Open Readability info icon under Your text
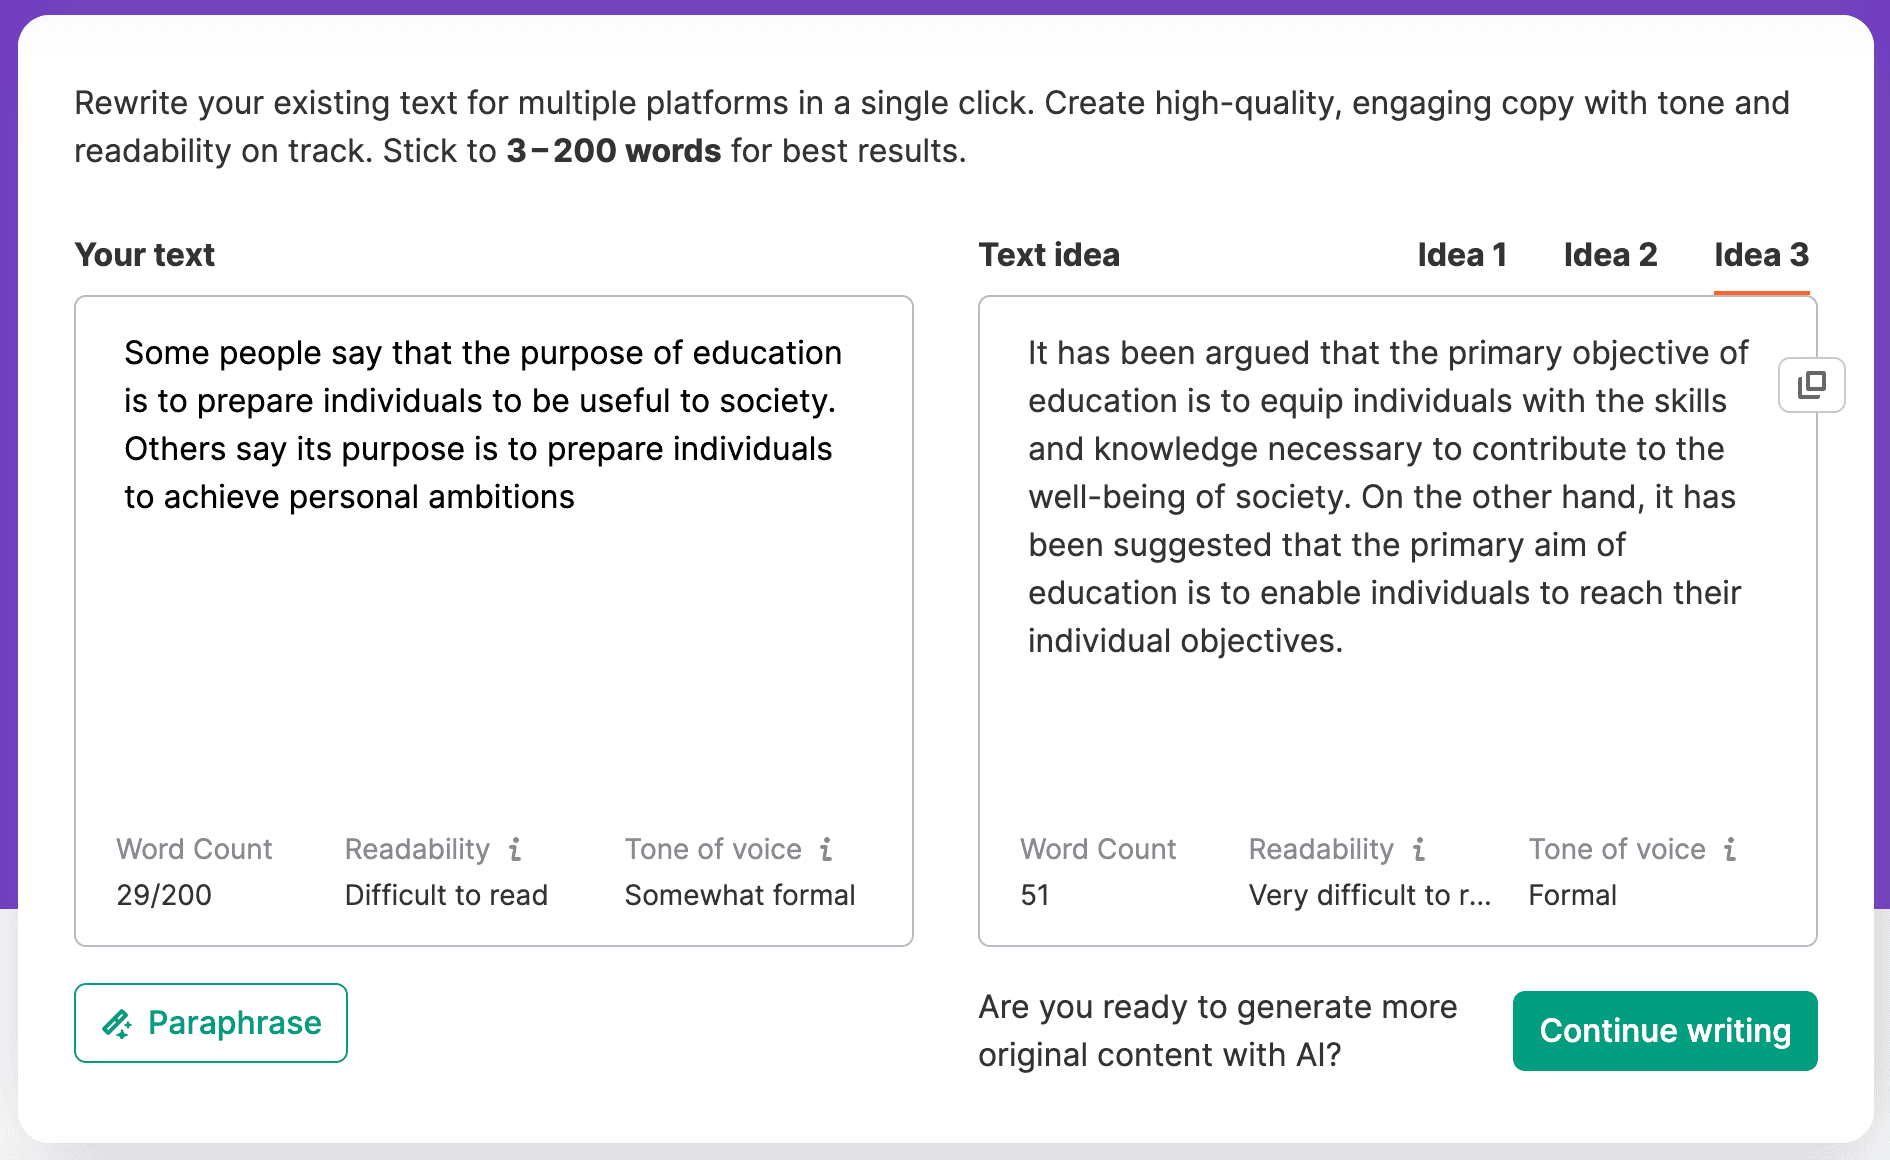Image resolution: width=1890 pixels, height=1160 pixels. [x=515, y=849]
